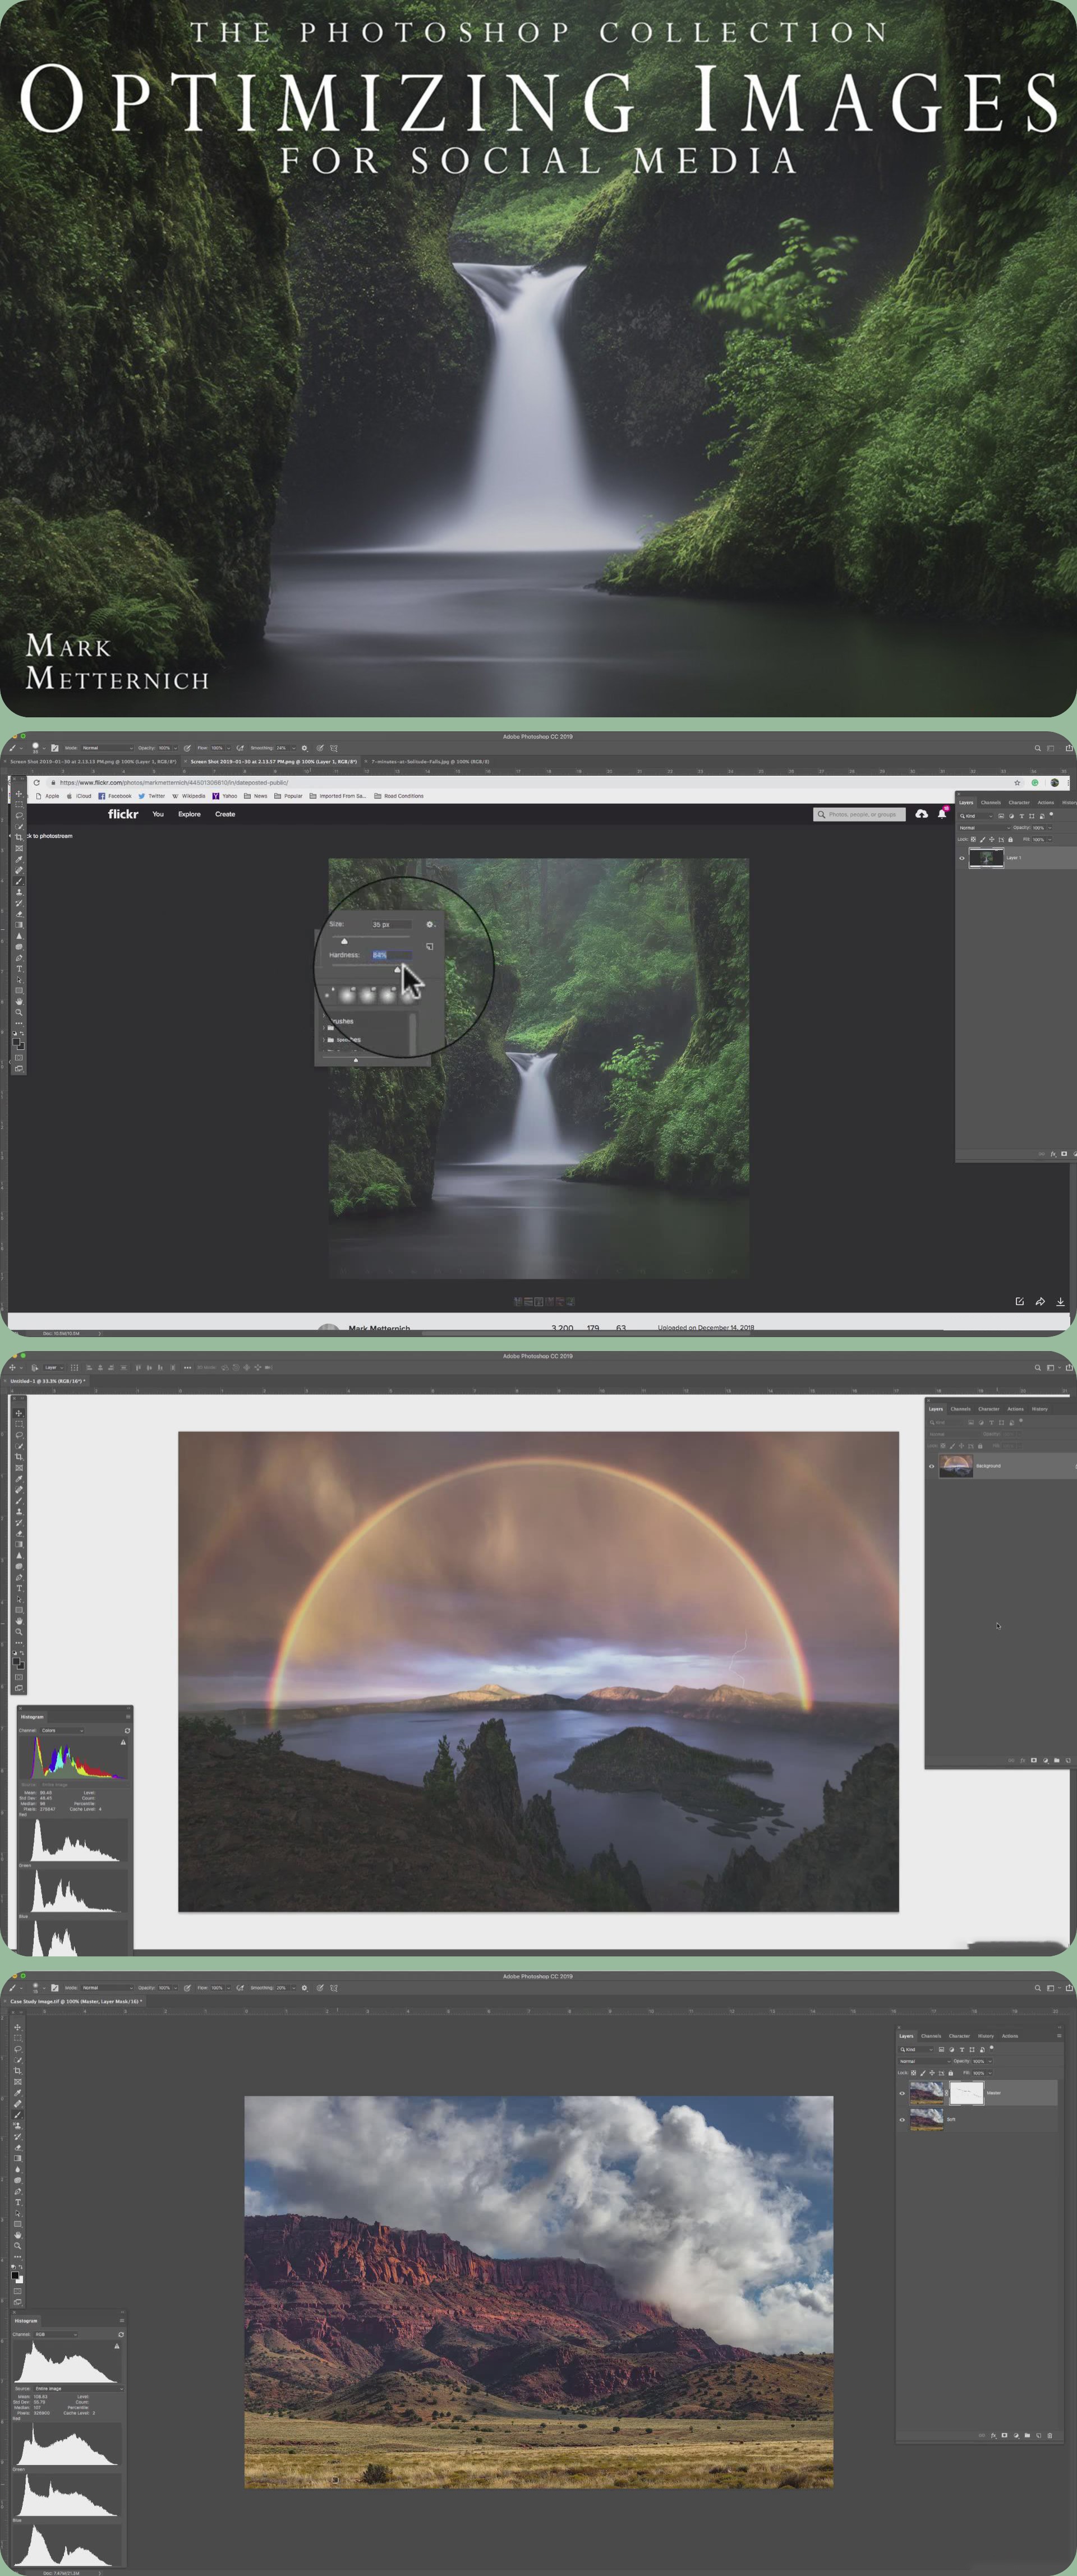Click the Master layer's white mask thumbnail
Viewport: 1077px width, 2576px height.
pos(966,2093)
